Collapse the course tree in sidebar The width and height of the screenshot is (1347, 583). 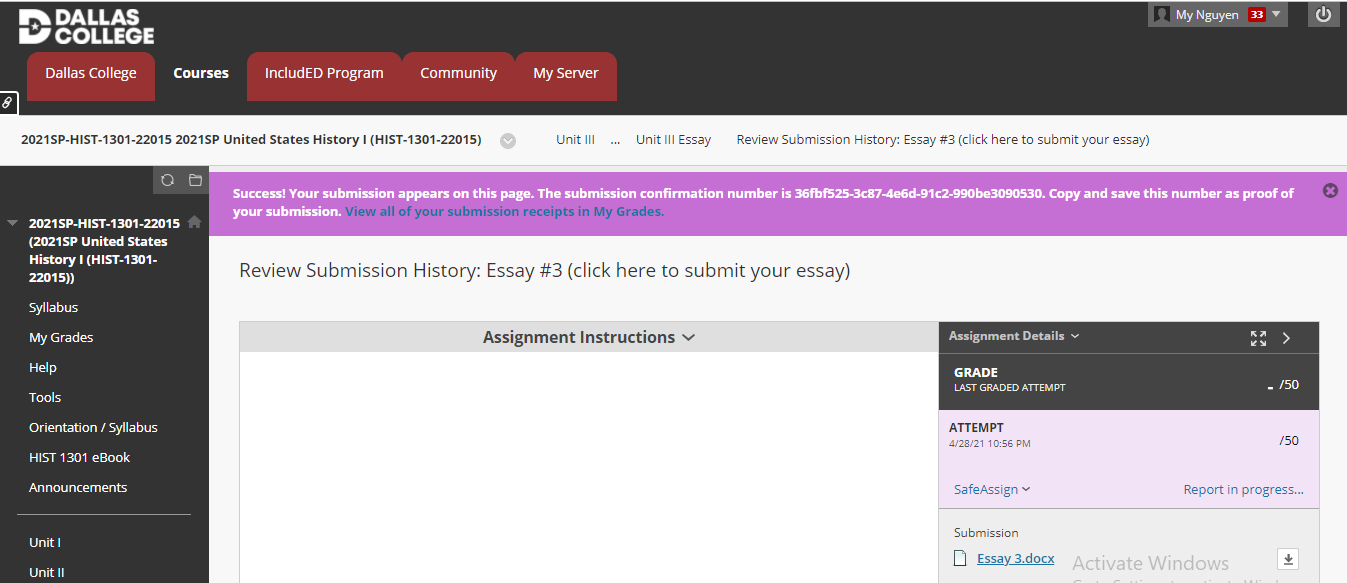pyautogui.click(x=13, y=223)
